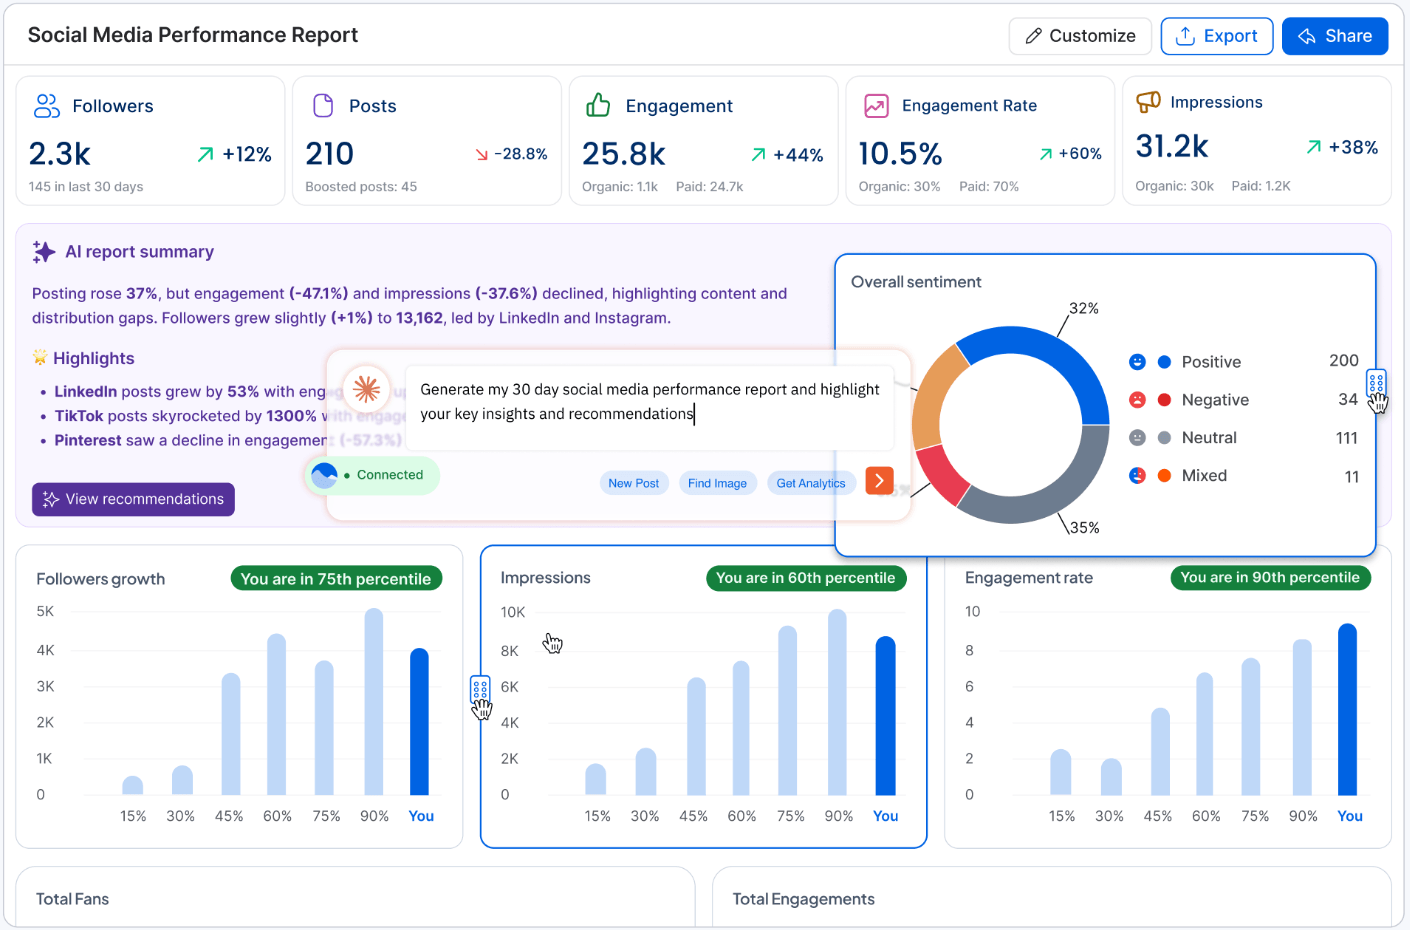Click the 90% bar in Followers growth chart
The width and height of the screenshot is (1410, 930).
[x=374, y=702]
